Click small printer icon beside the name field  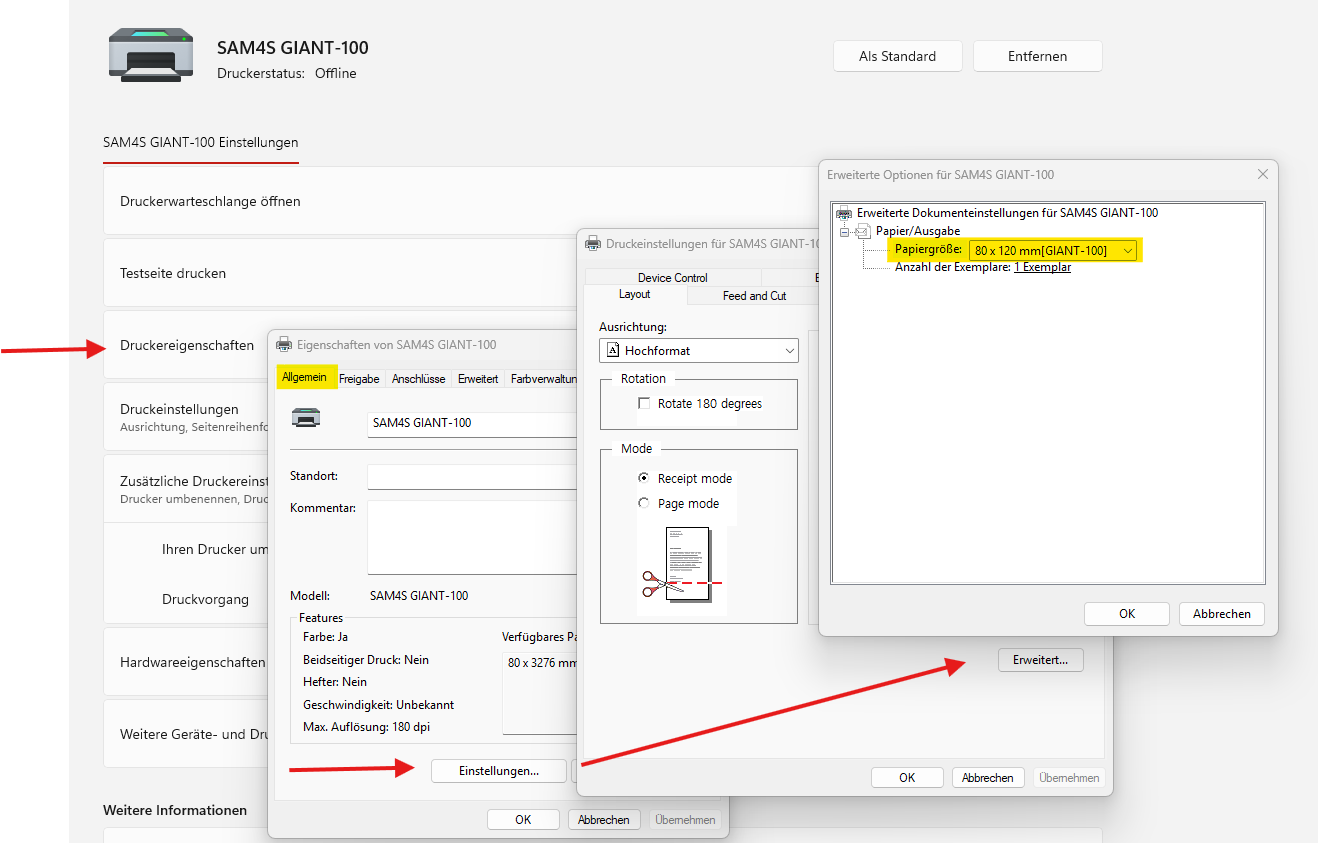pos(305,417)
